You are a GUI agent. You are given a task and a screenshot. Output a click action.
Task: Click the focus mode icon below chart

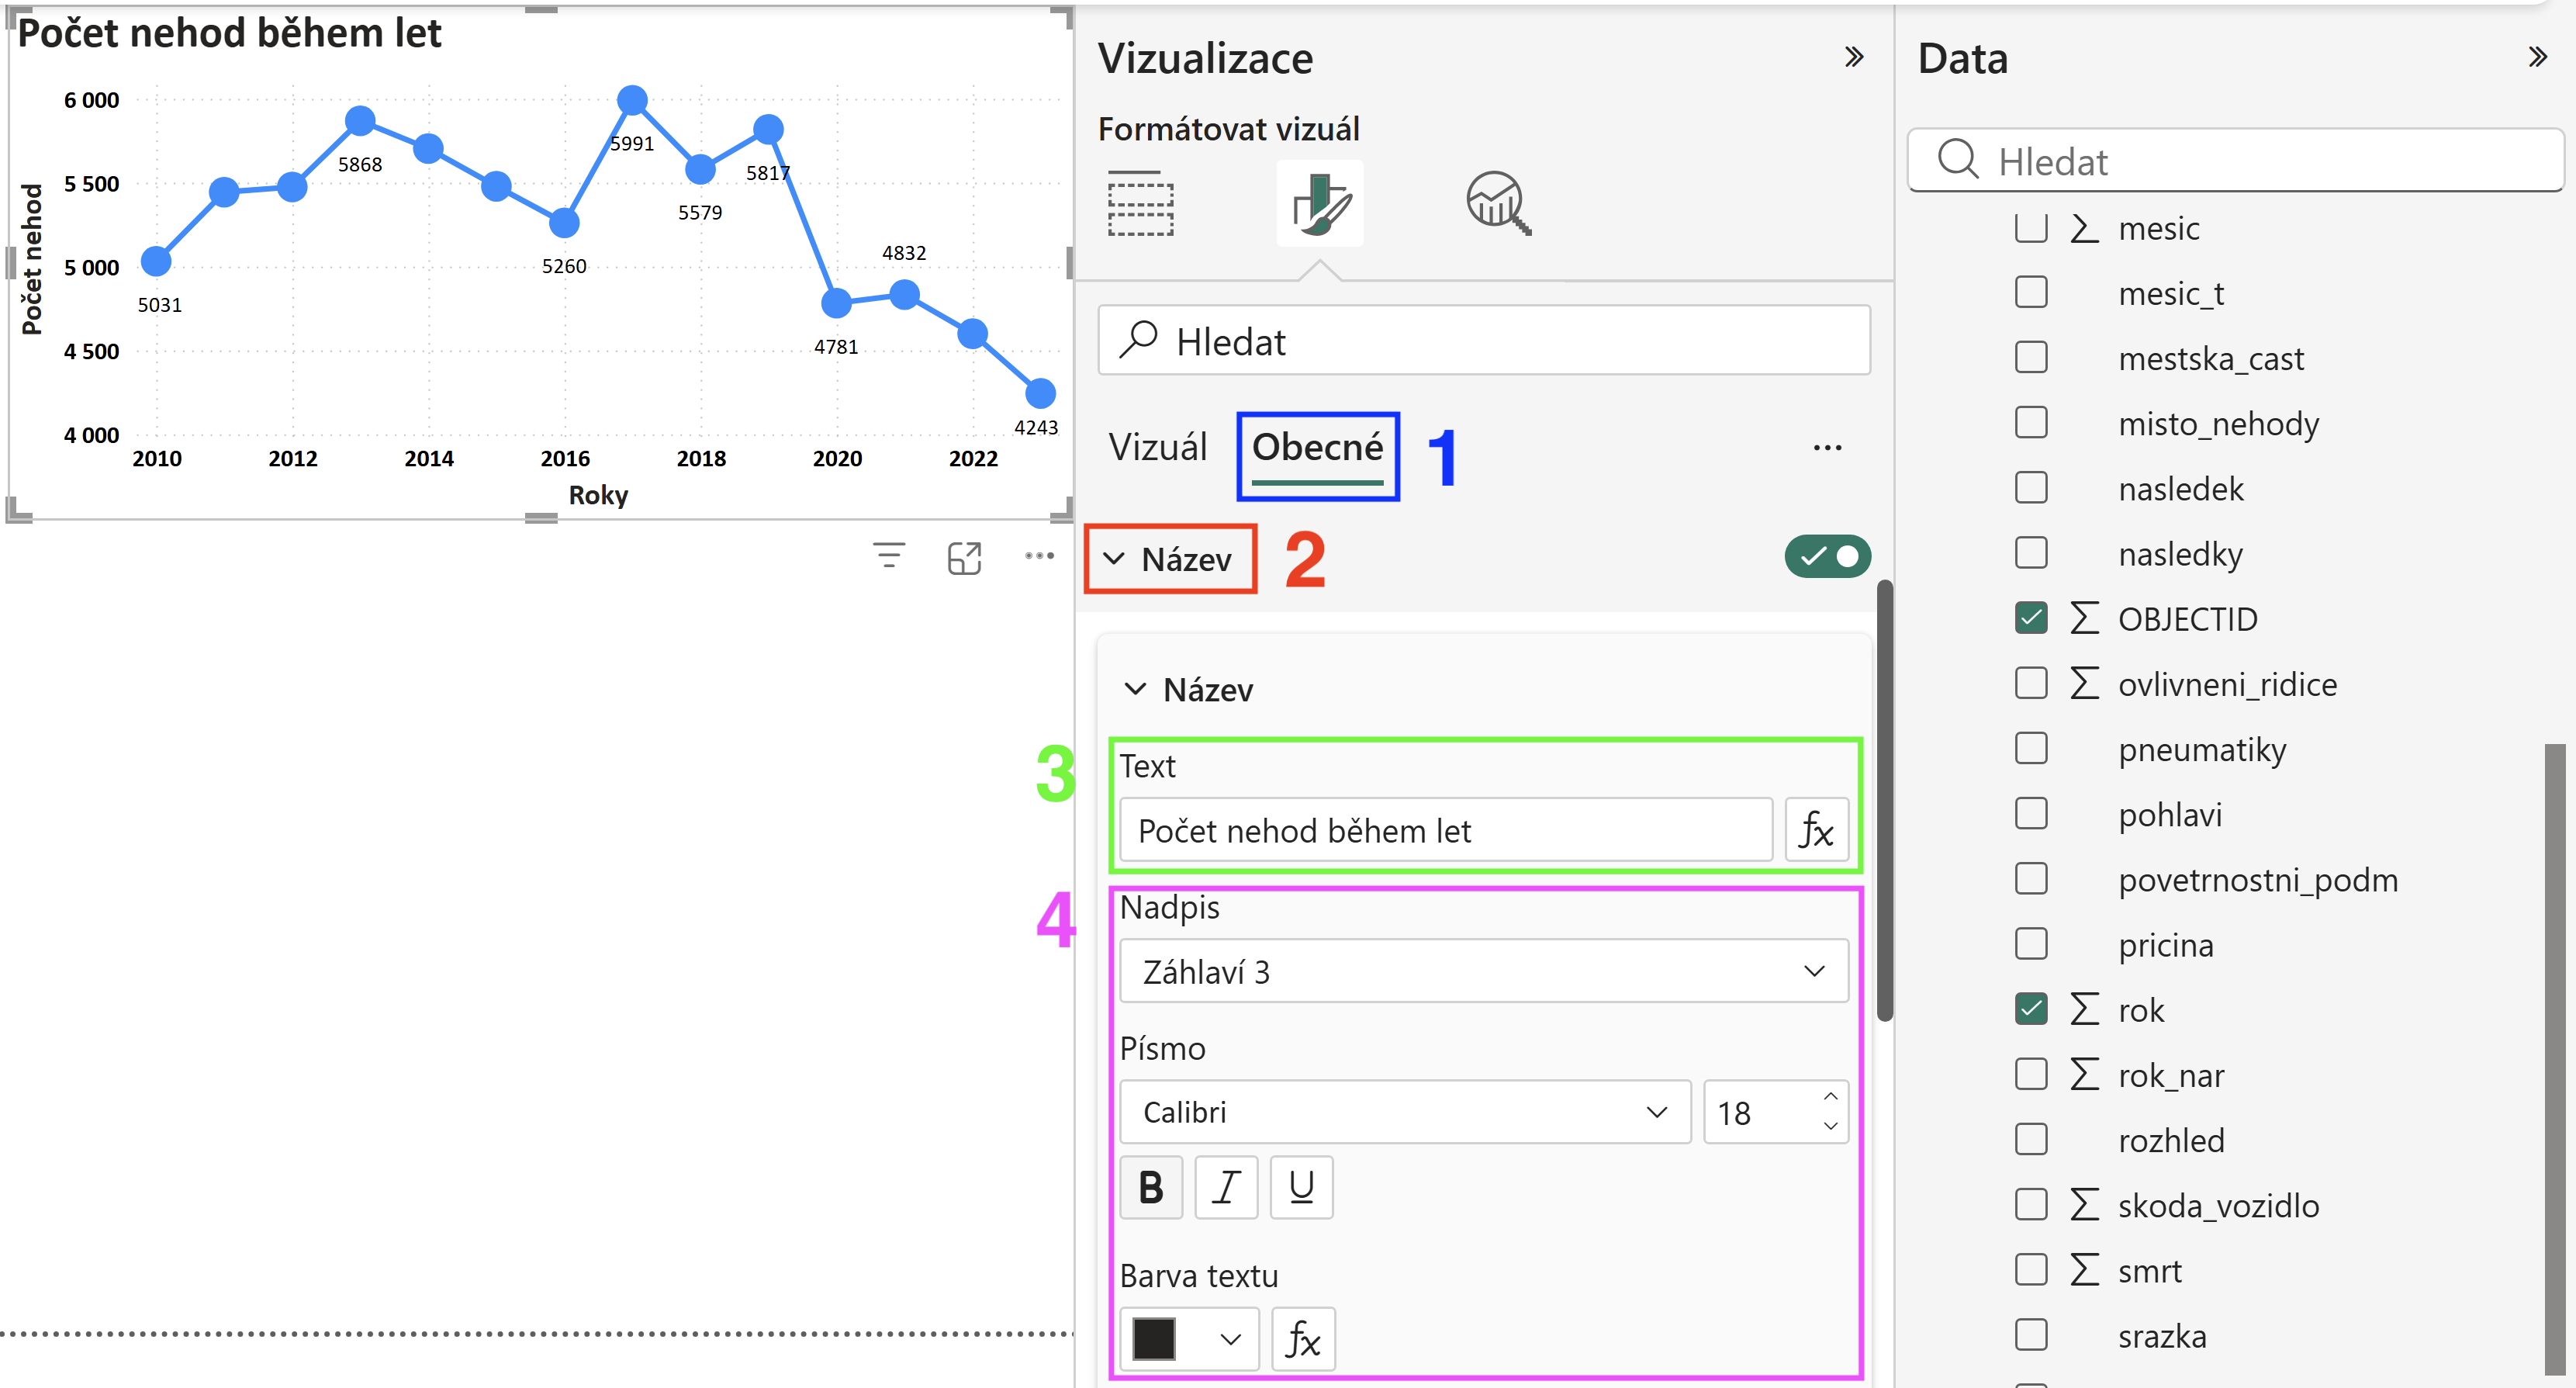[x=964, y=557]
